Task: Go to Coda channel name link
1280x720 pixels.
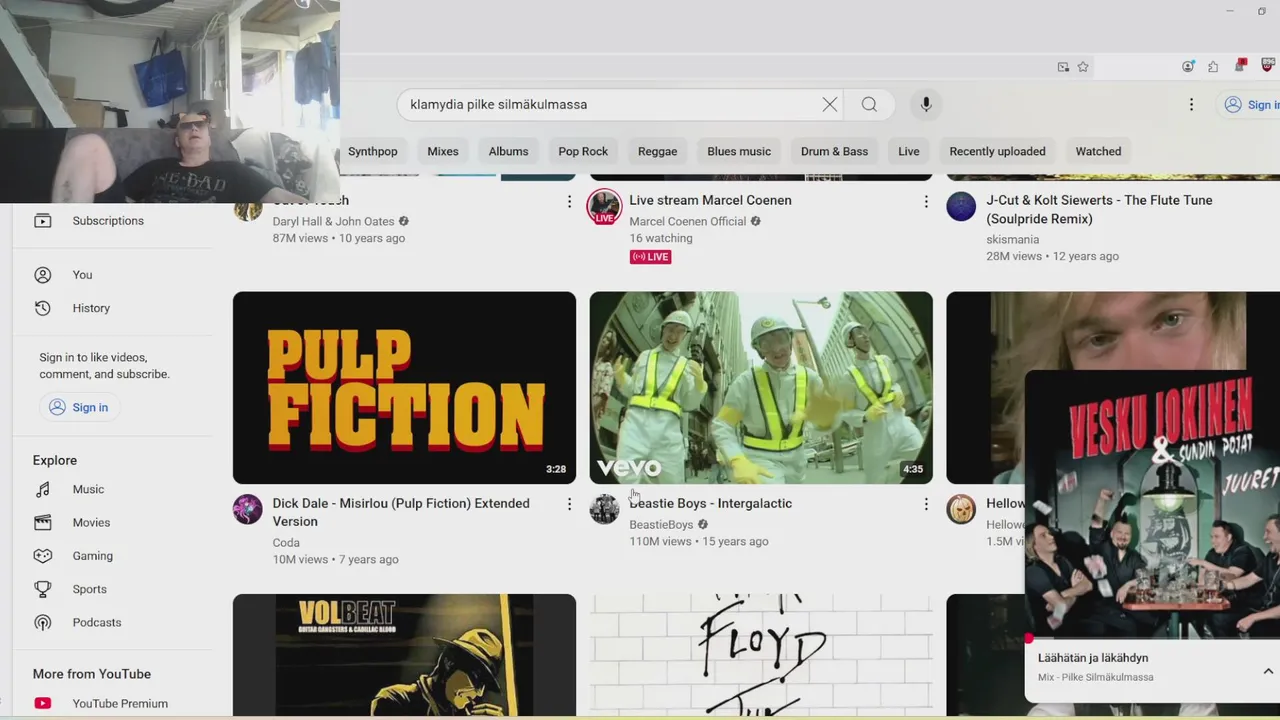Action: pos(286,543)
